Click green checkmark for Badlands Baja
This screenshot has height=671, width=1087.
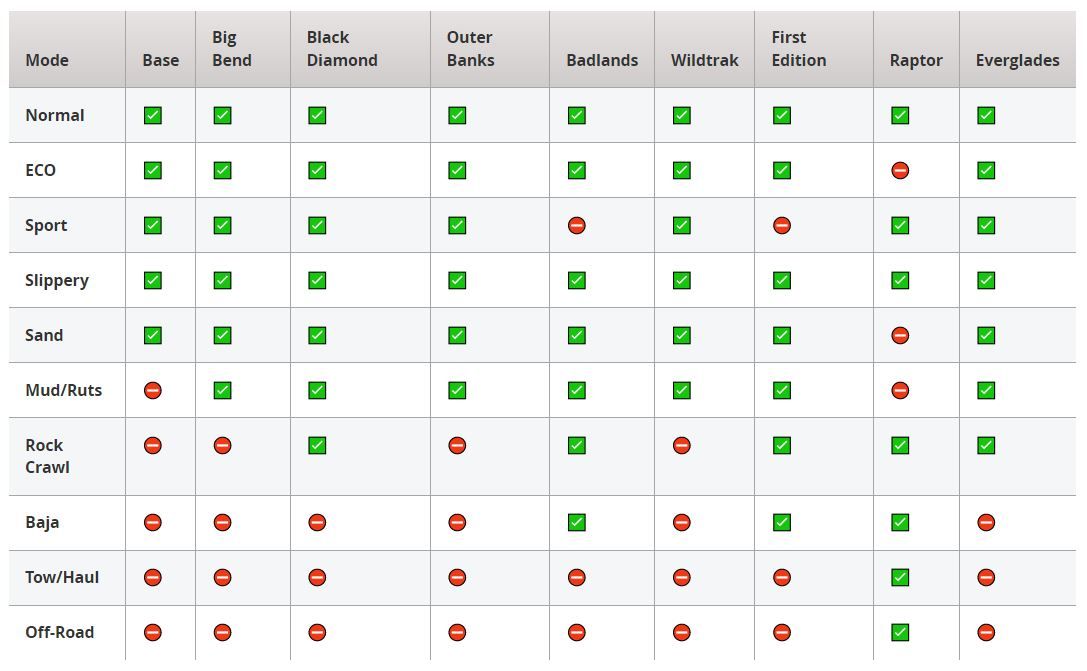576,523
